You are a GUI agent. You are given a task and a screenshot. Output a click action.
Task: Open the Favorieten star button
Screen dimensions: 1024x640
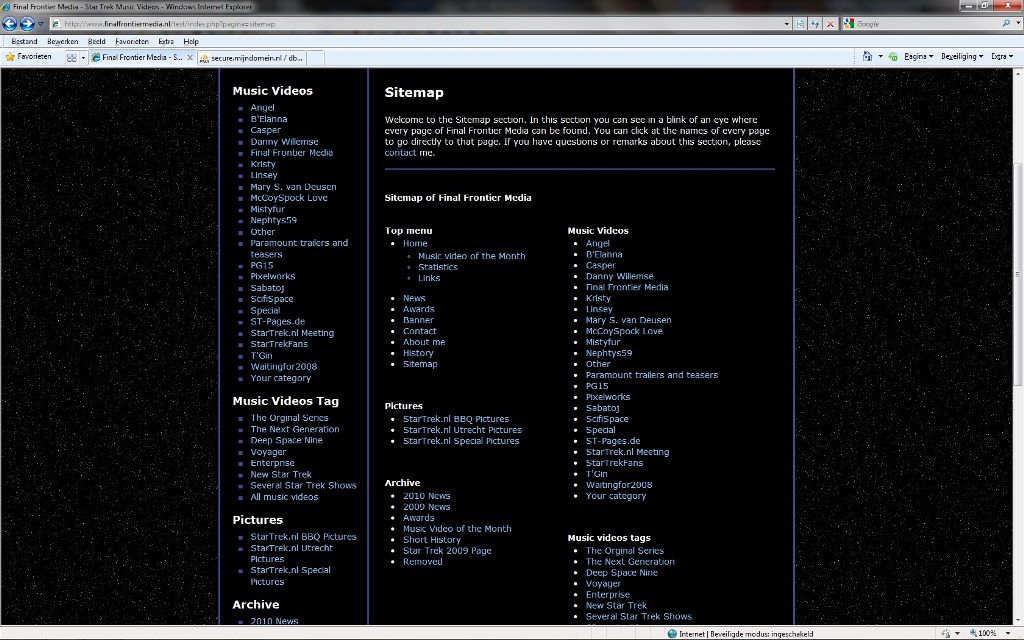(x=28, y=57)
